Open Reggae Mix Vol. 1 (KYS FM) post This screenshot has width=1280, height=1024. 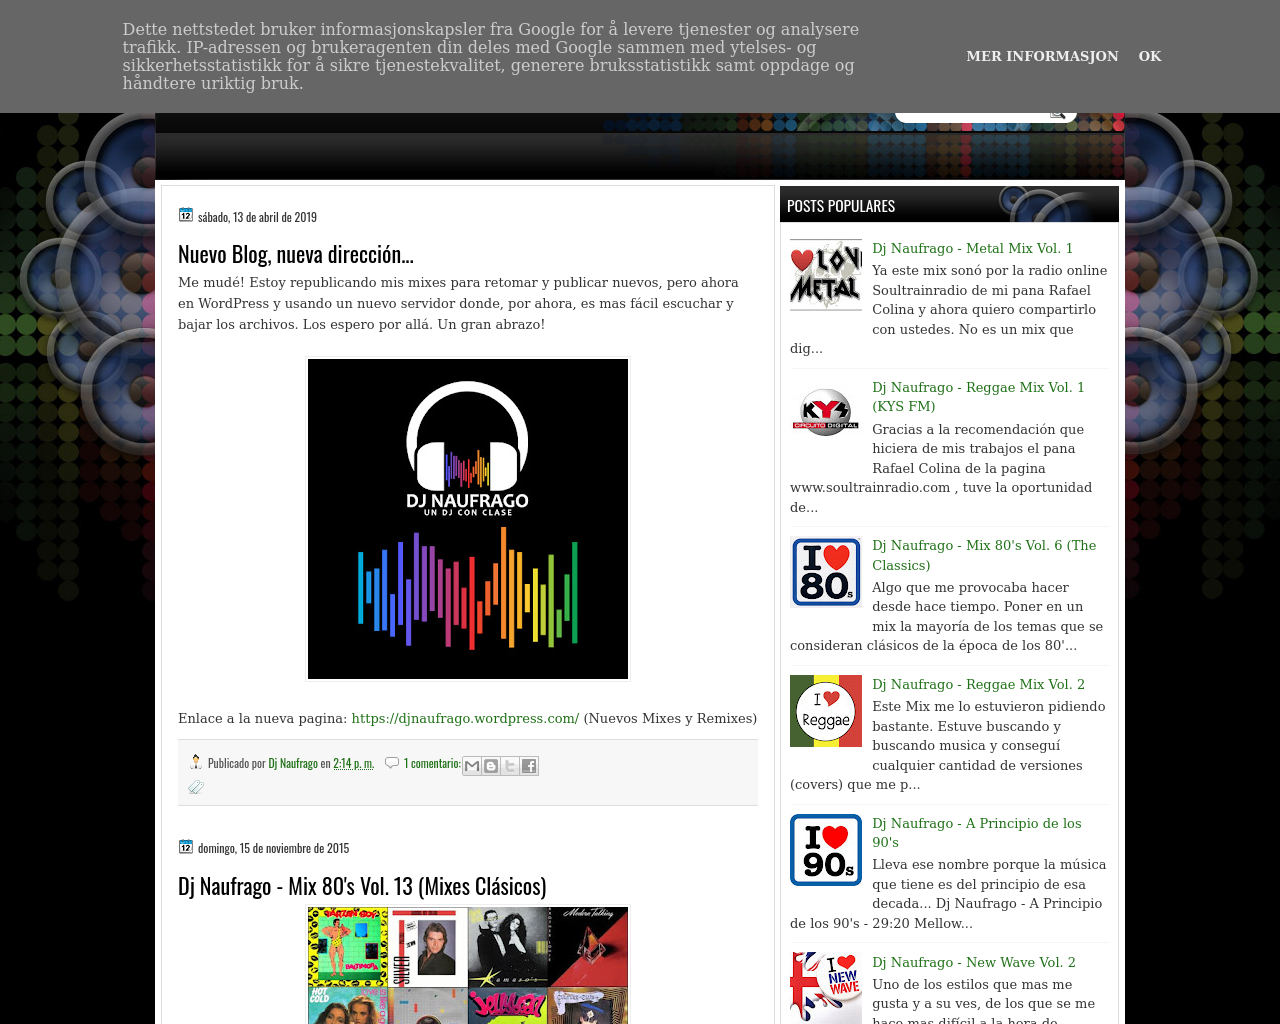point(978,397)
